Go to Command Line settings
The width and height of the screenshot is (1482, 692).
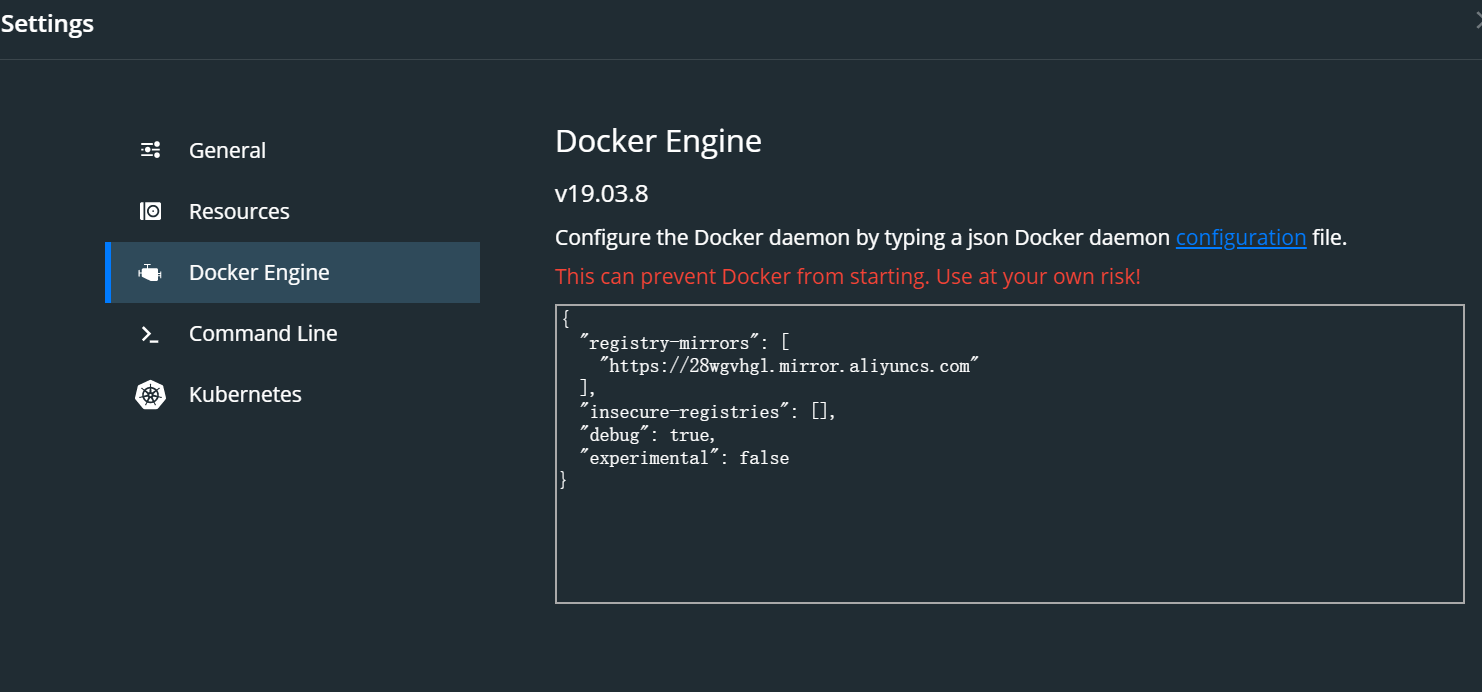tap(263, 333)
